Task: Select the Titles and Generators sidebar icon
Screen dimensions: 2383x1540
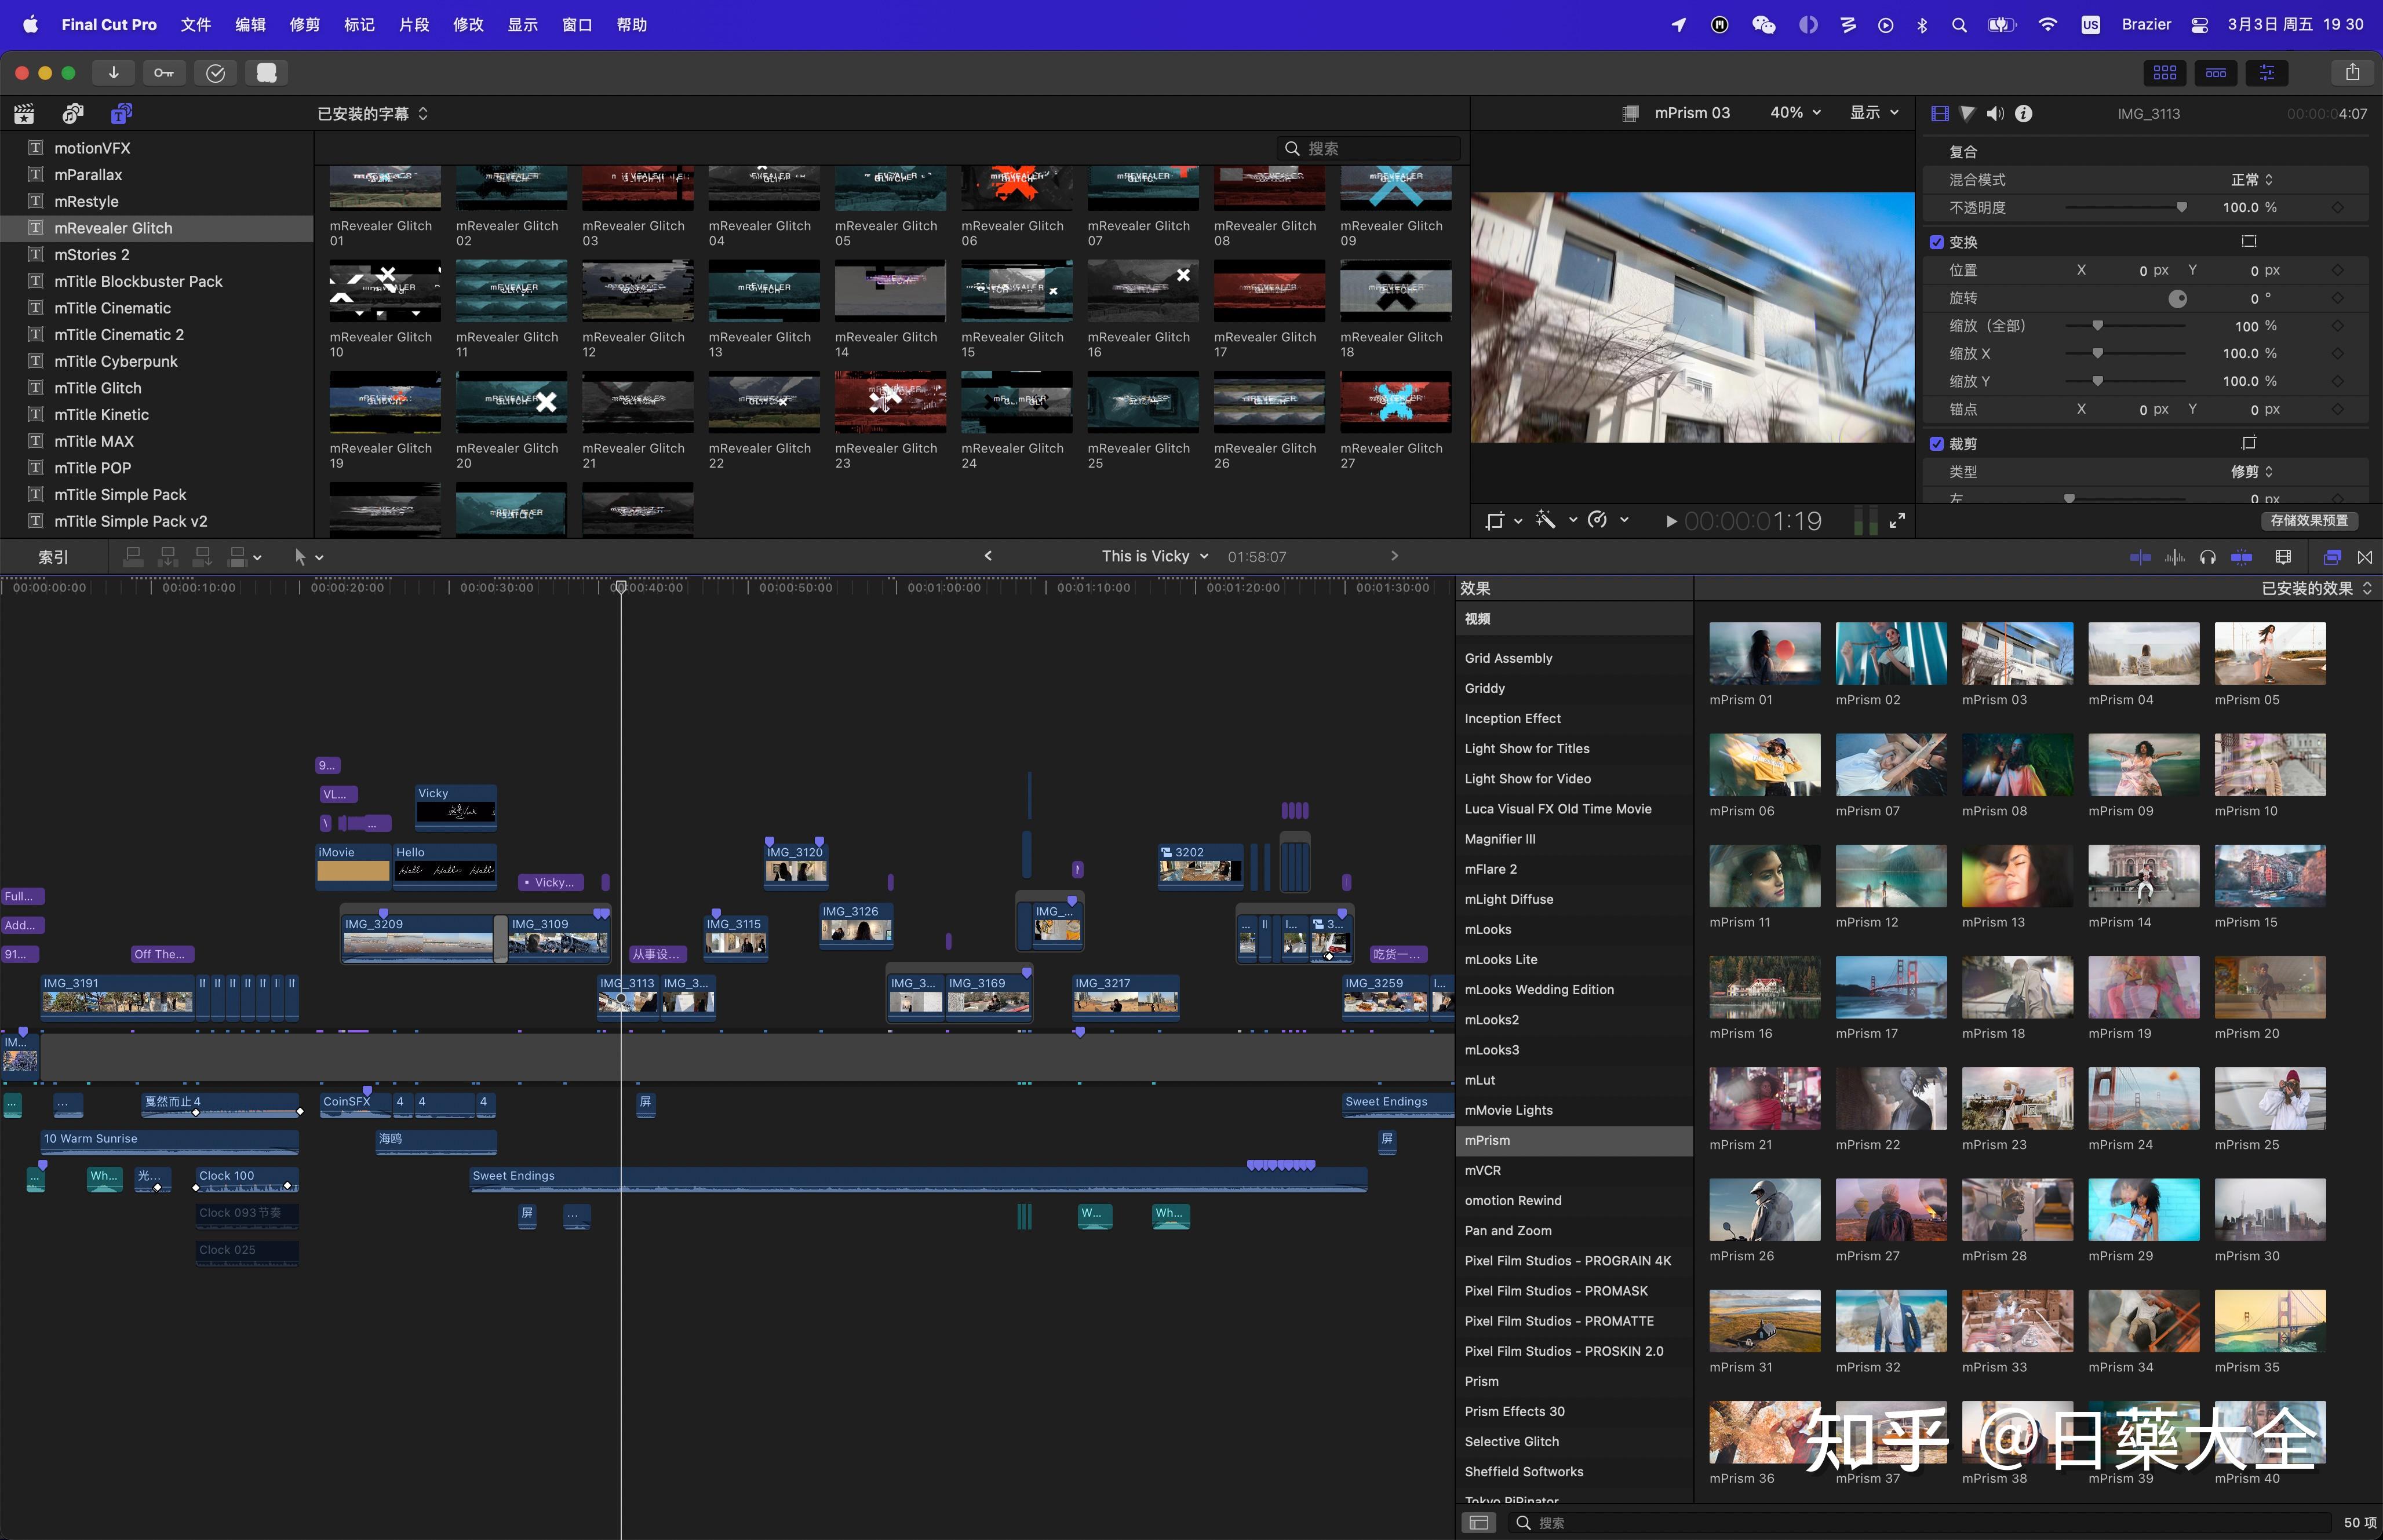Action: click(x=120, y=113)
